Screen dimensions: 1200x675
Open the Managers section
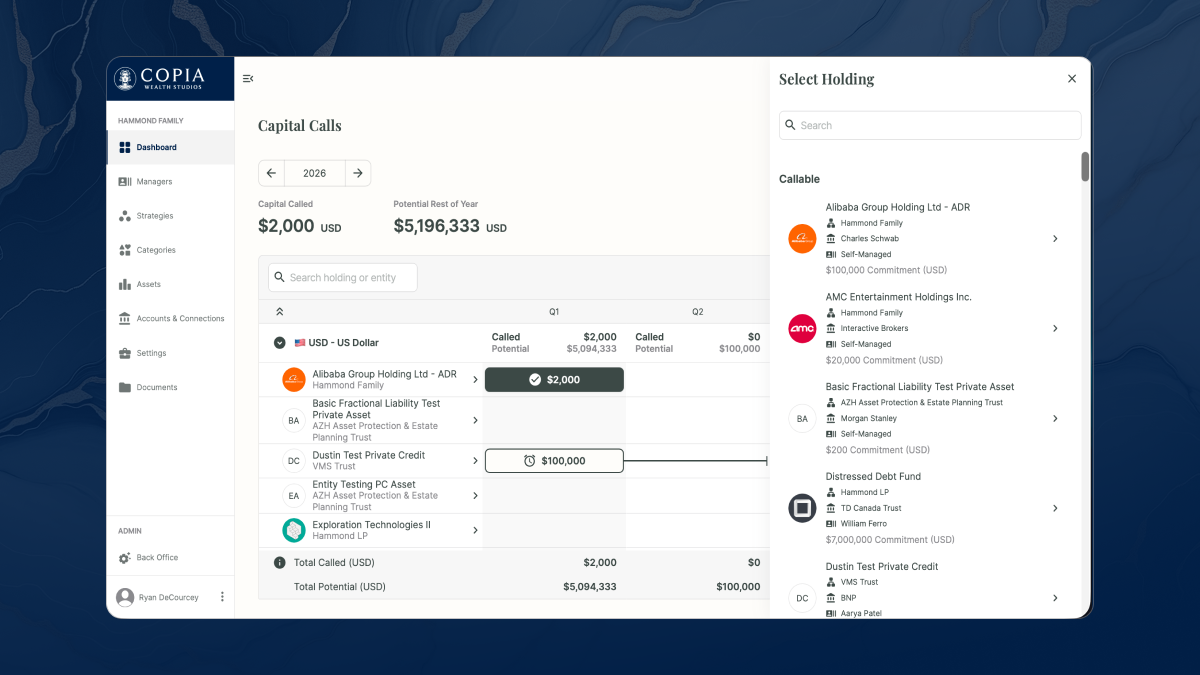[x=154, y=182]
